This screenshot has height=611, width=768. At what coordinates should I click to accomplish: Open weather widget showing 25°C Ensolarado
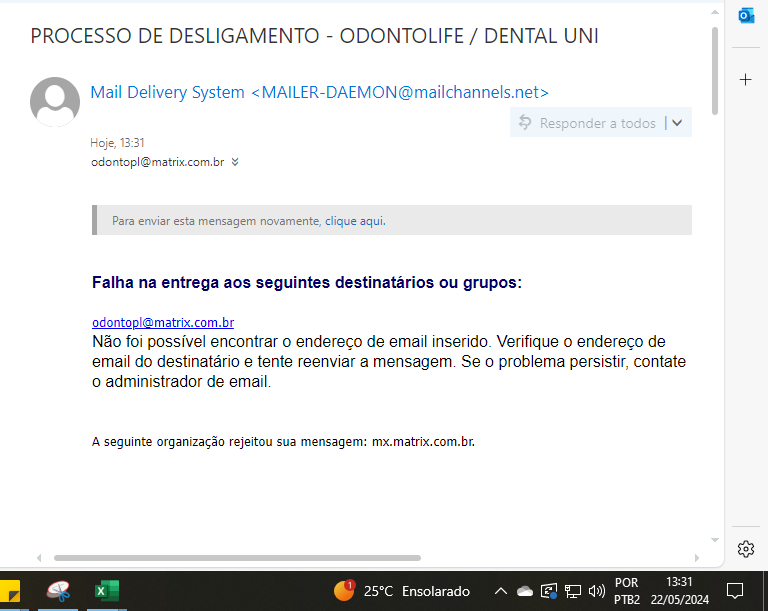tap(402, 591)
